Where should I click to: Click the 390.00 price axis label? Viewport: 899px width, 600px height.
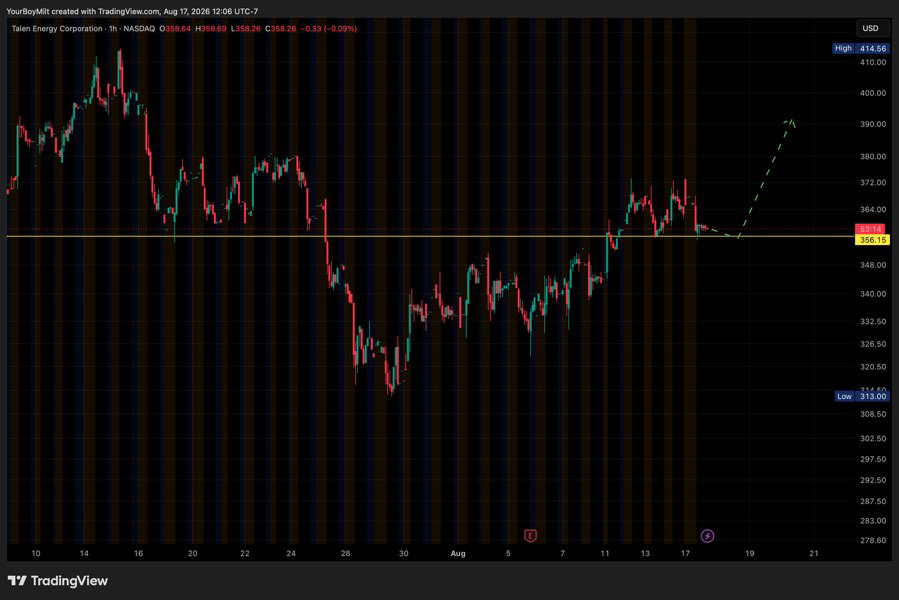click(x=873, y=124)
